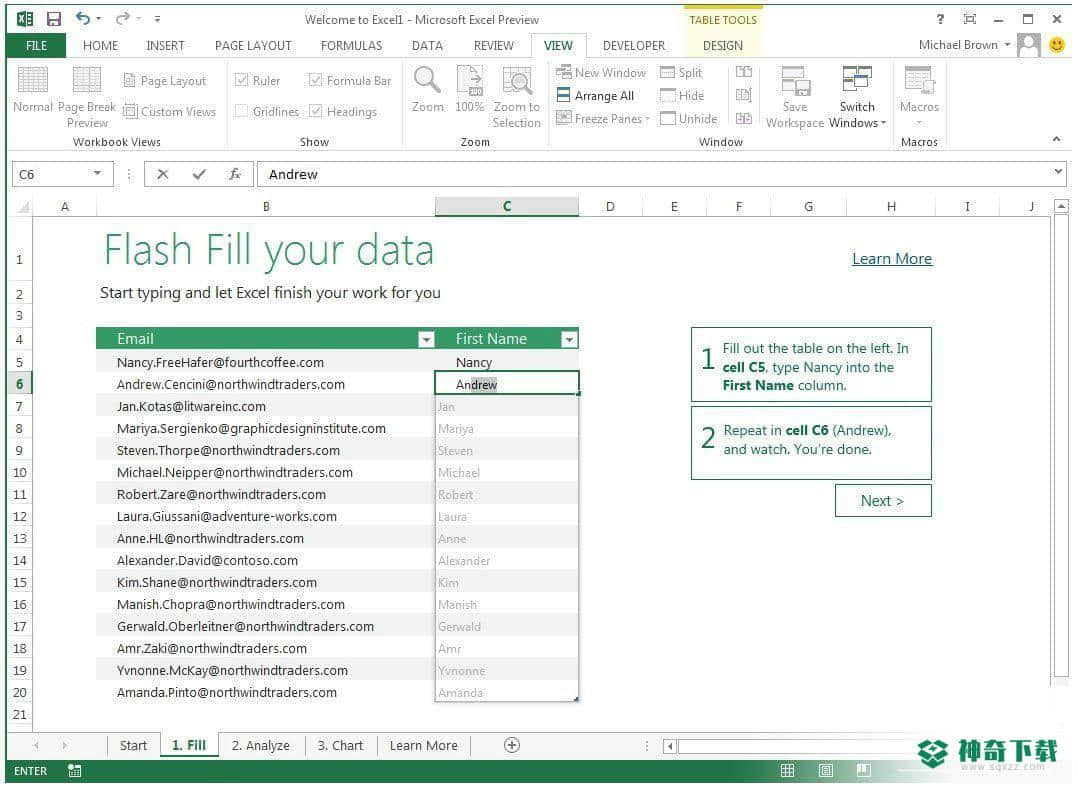Click Full Screen Mode icon in title bar
This screenshot has width=1078, height=792.
click(969, 19)
